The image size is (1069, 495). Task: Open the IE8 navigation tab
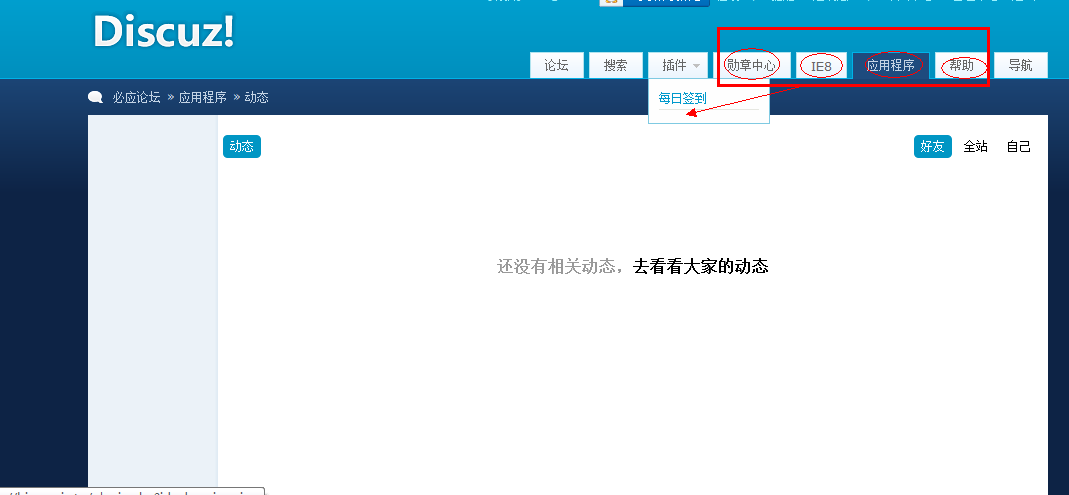click(x=822, y=66)
